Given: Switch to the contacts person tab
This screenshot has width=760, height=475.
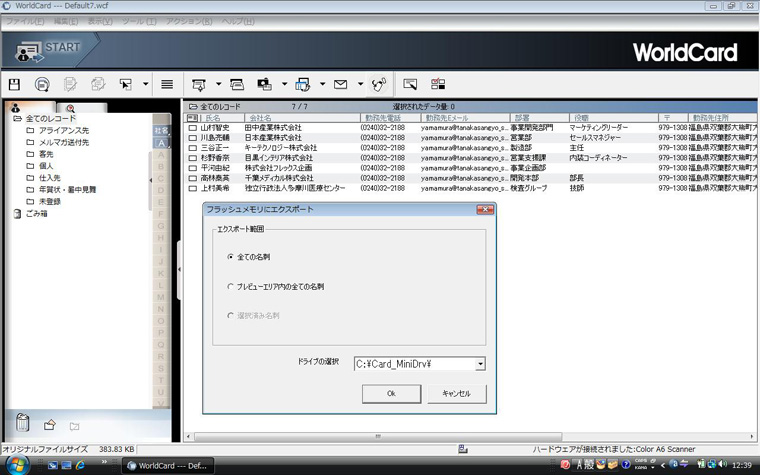Looking at the screenshot, I should coord(29,108).
